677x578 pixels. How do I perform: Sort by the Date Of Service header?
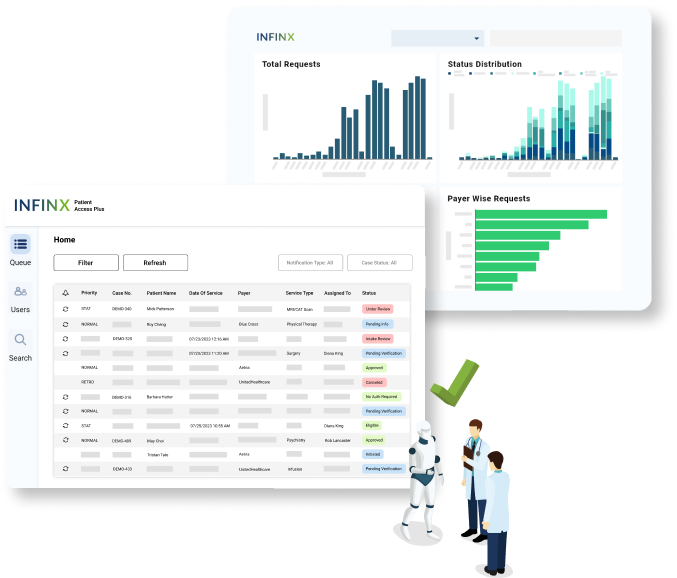coord(206,293)
